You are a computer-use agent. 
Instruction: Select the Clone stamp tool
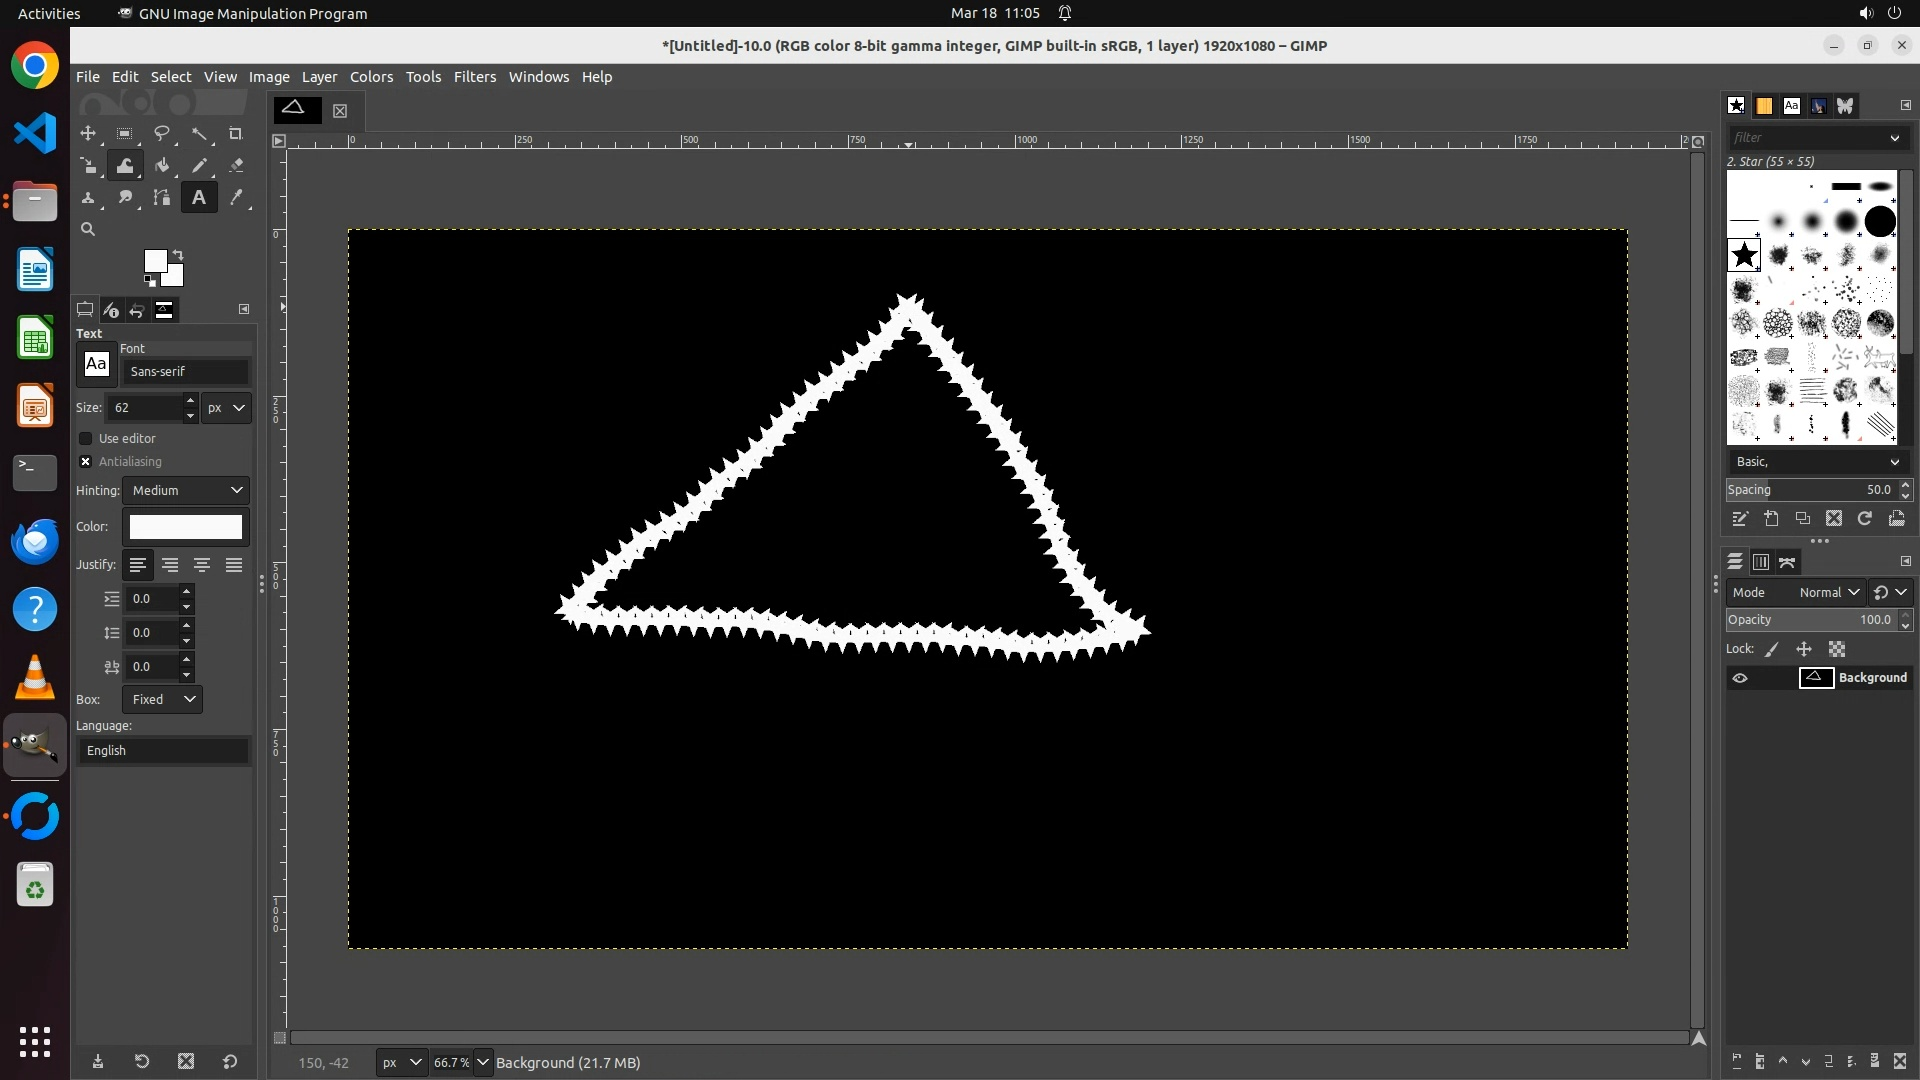88,198
